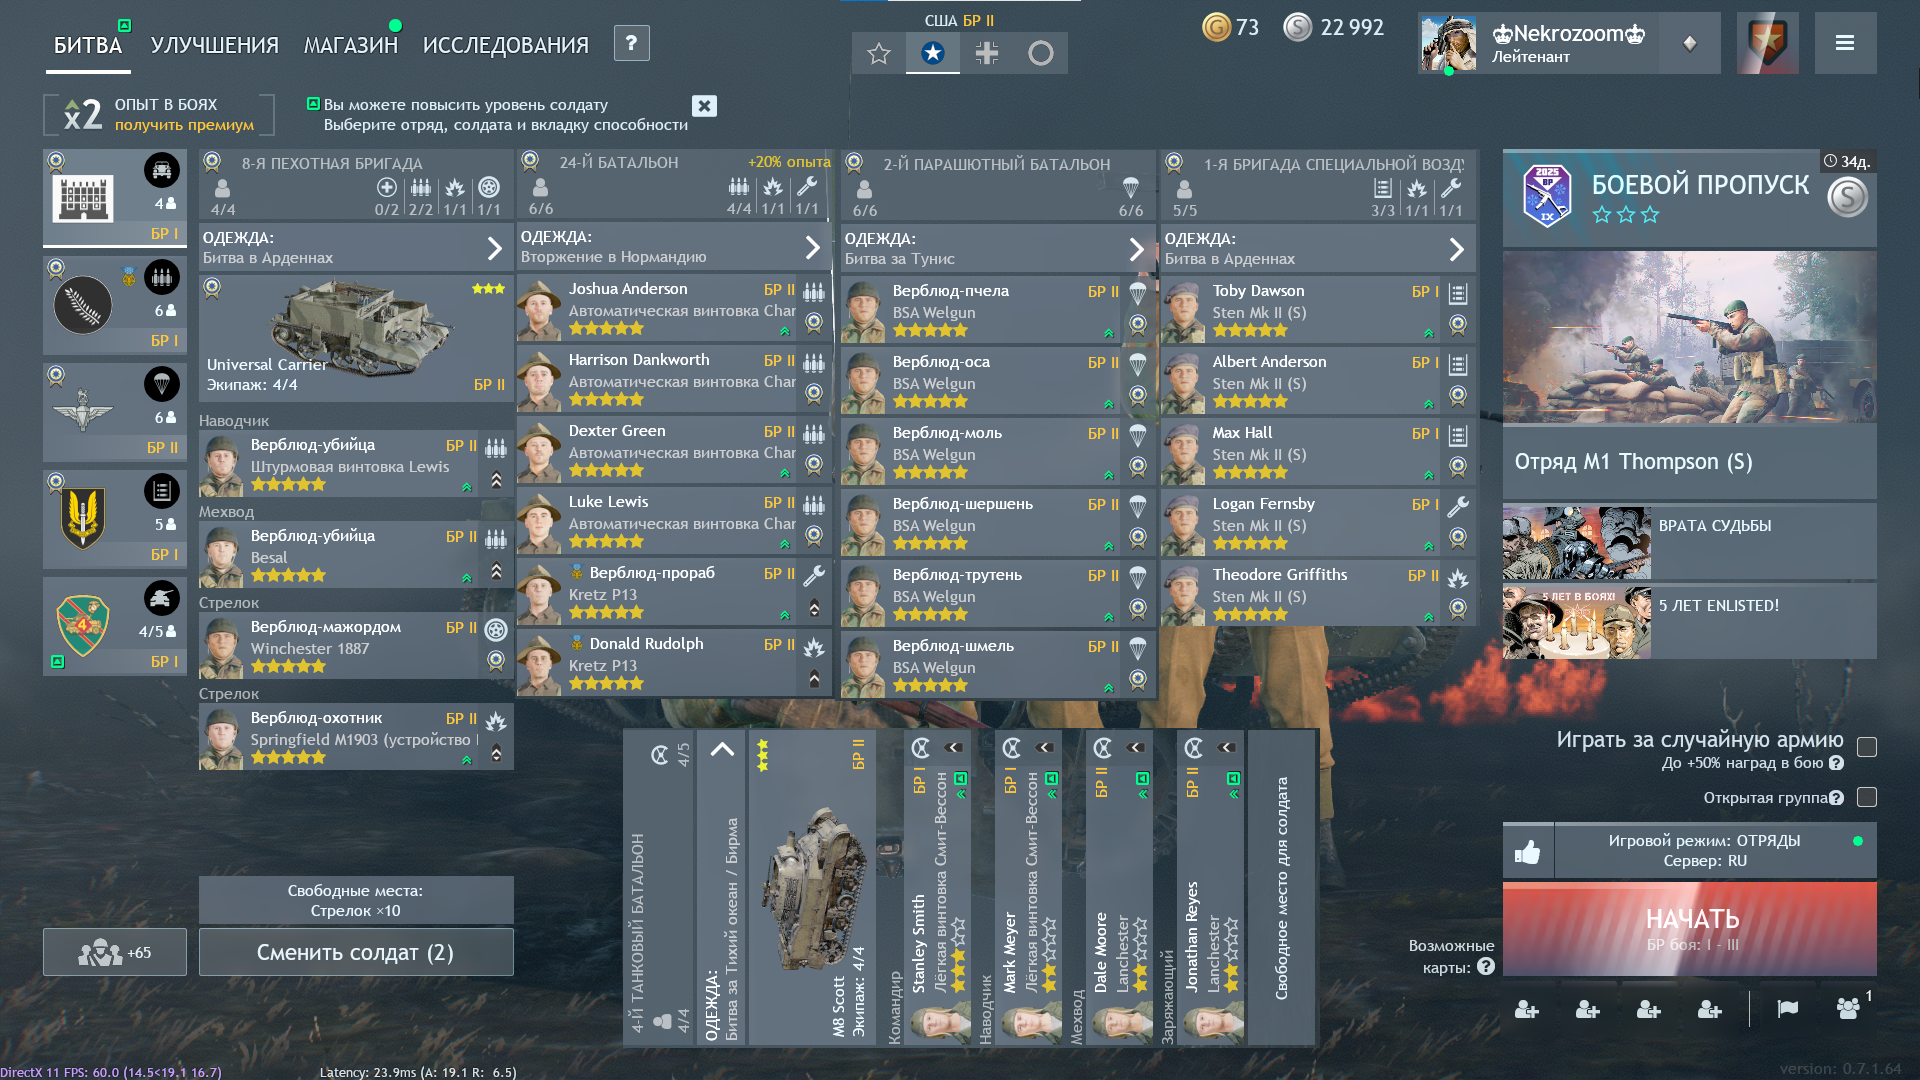Image resolution: width=1920 pixels, height=1080 pixels.
Task: Open the Battle Pass M1 Thompson image
Action: click(x=1688, y=337)
